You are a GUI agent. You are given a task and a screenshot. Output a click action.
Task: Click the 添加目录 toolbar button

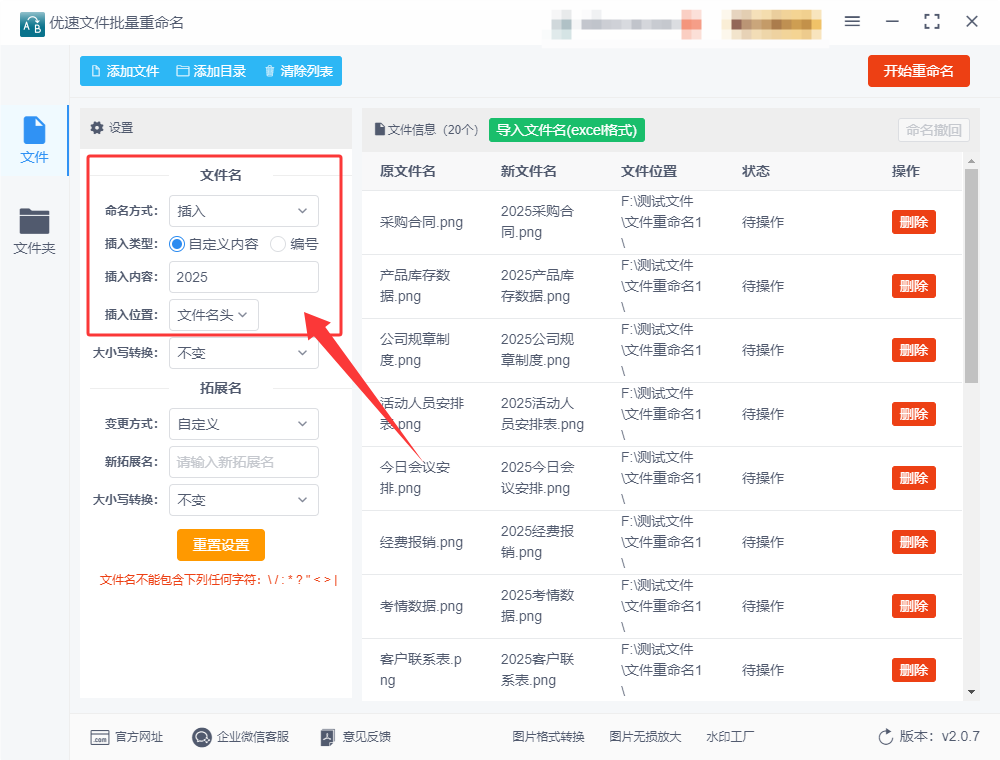tap(211, 71)
